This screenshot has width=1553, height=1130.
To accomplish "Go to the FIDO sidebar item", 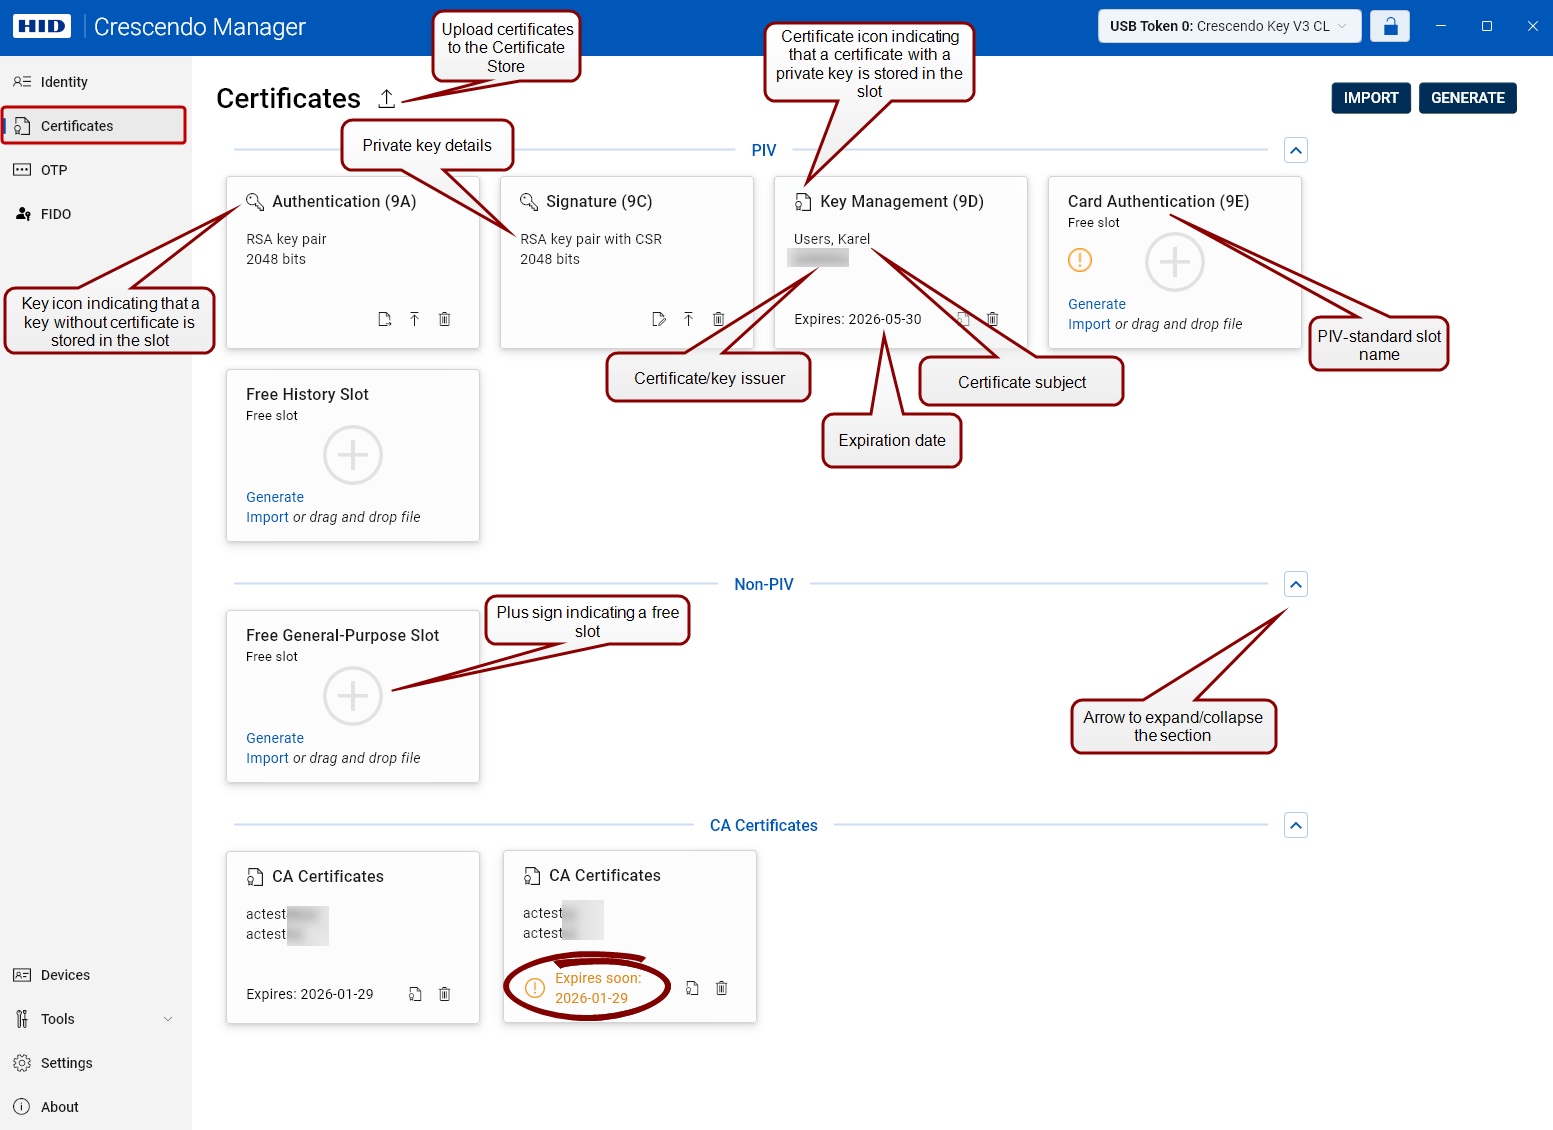I will click(x=56, y=214).
